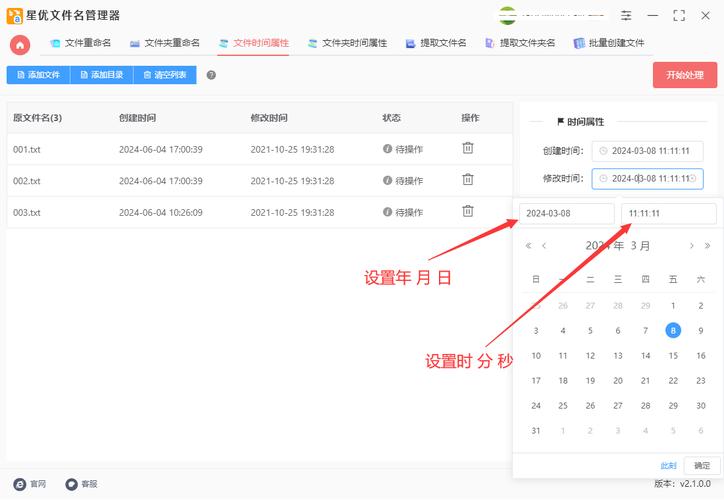This screenshot has width=724, height=500.
Task: Click the clock icon in 修改时间 field
Action: [603, 179]
